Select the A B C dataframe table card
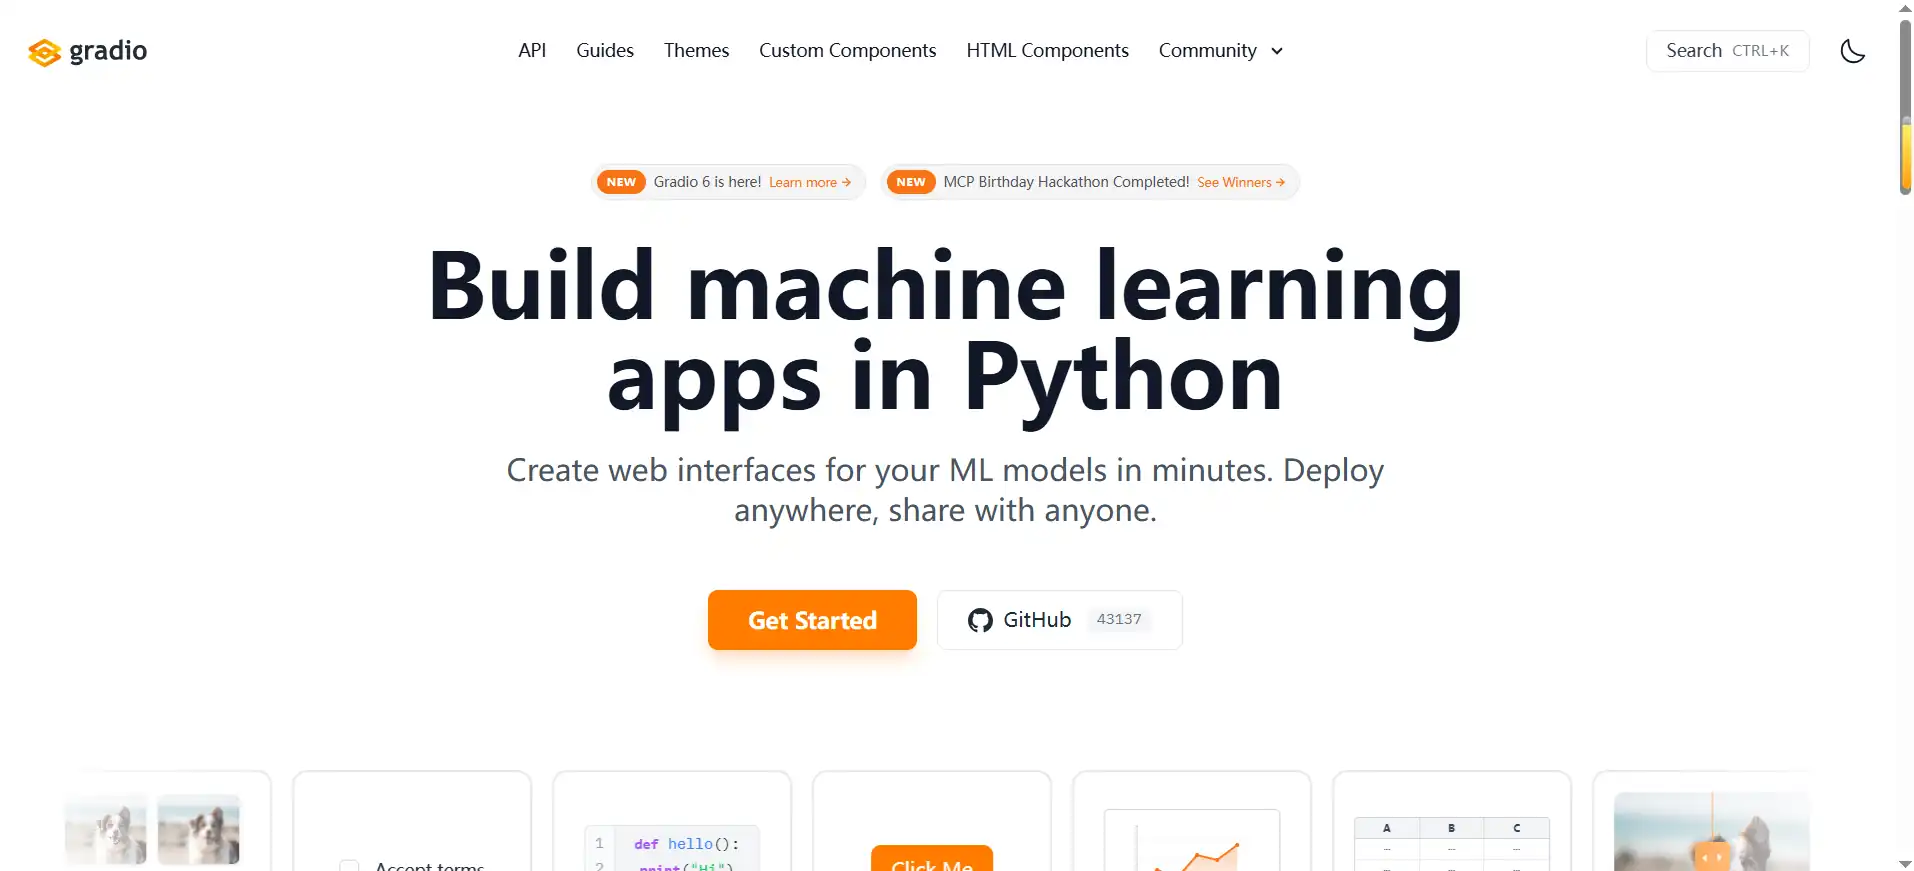Image resolution: width=1914 pixels, height=871 pixels. coord(1451,821)
